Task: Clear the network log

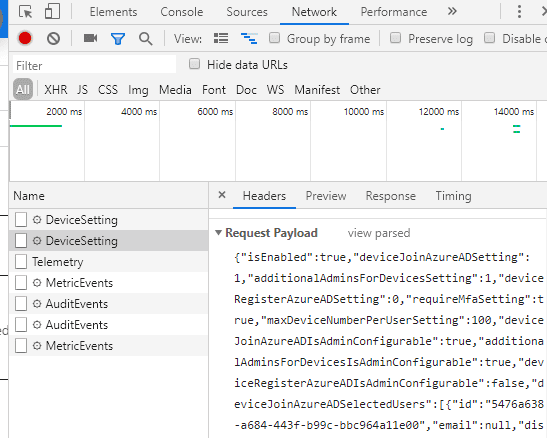Action: click(53, 38)
